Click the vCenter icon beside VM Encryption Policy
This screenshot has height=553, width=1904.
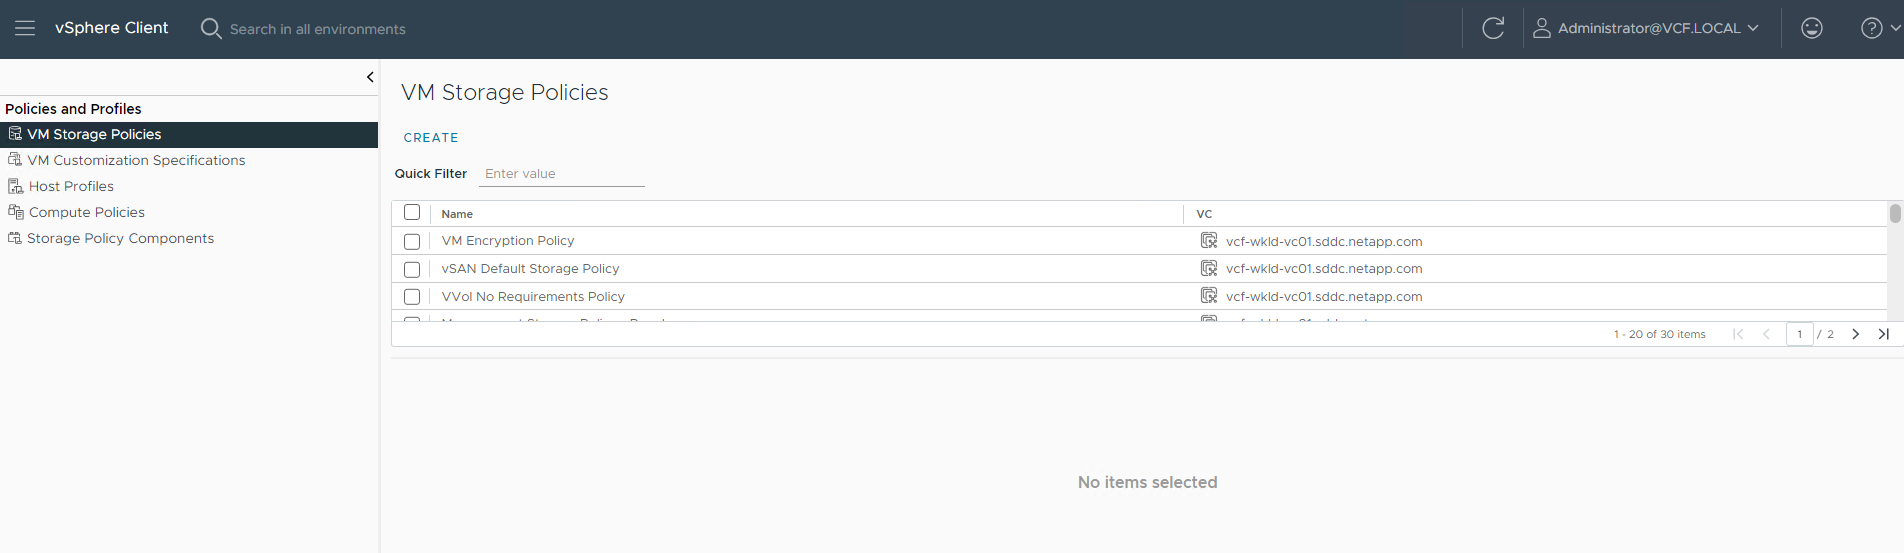(x=1208, y=241)
